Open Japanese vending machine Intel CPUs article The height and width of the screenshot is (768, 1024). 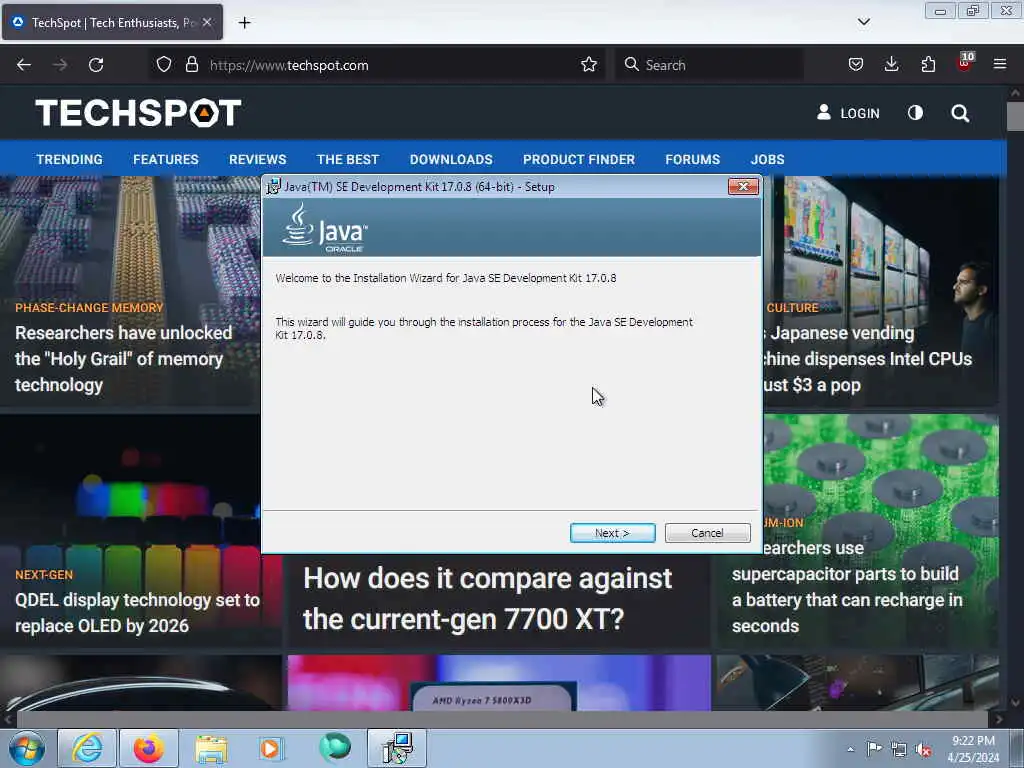867,359
